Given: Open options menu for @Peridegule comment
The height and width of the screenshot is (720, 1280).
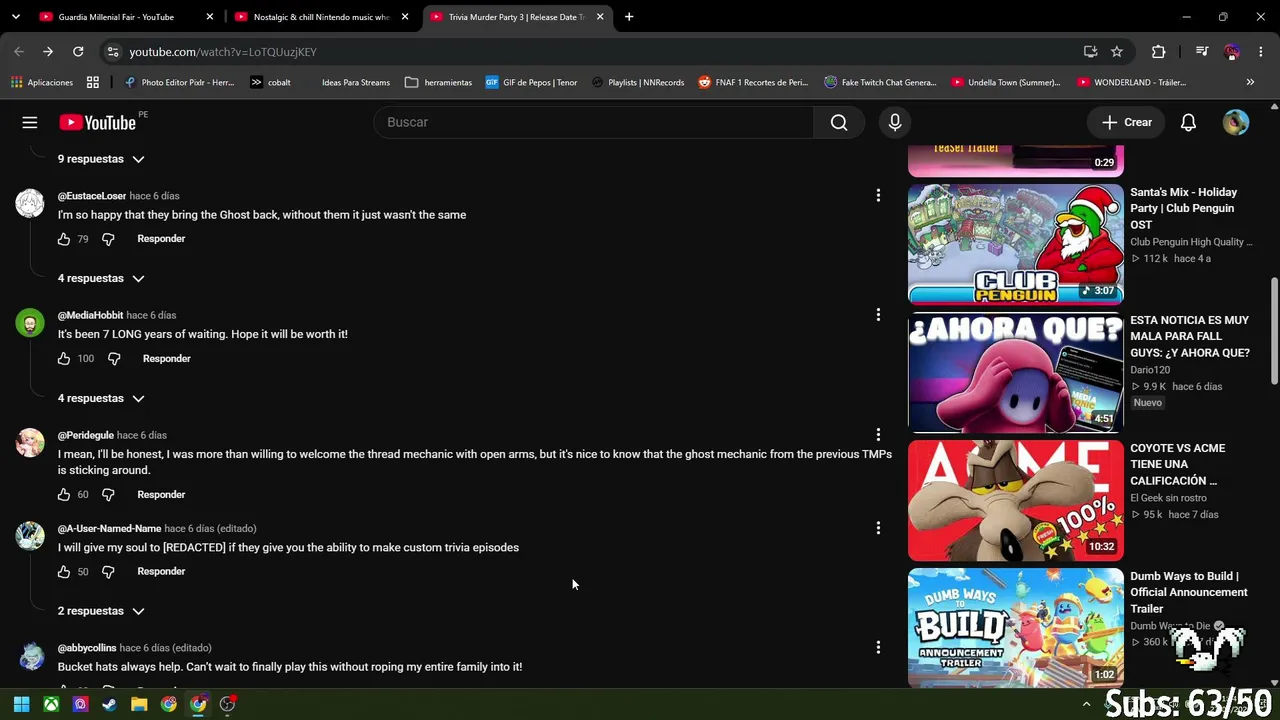Looking at the screenshot, I should point(878,435).
